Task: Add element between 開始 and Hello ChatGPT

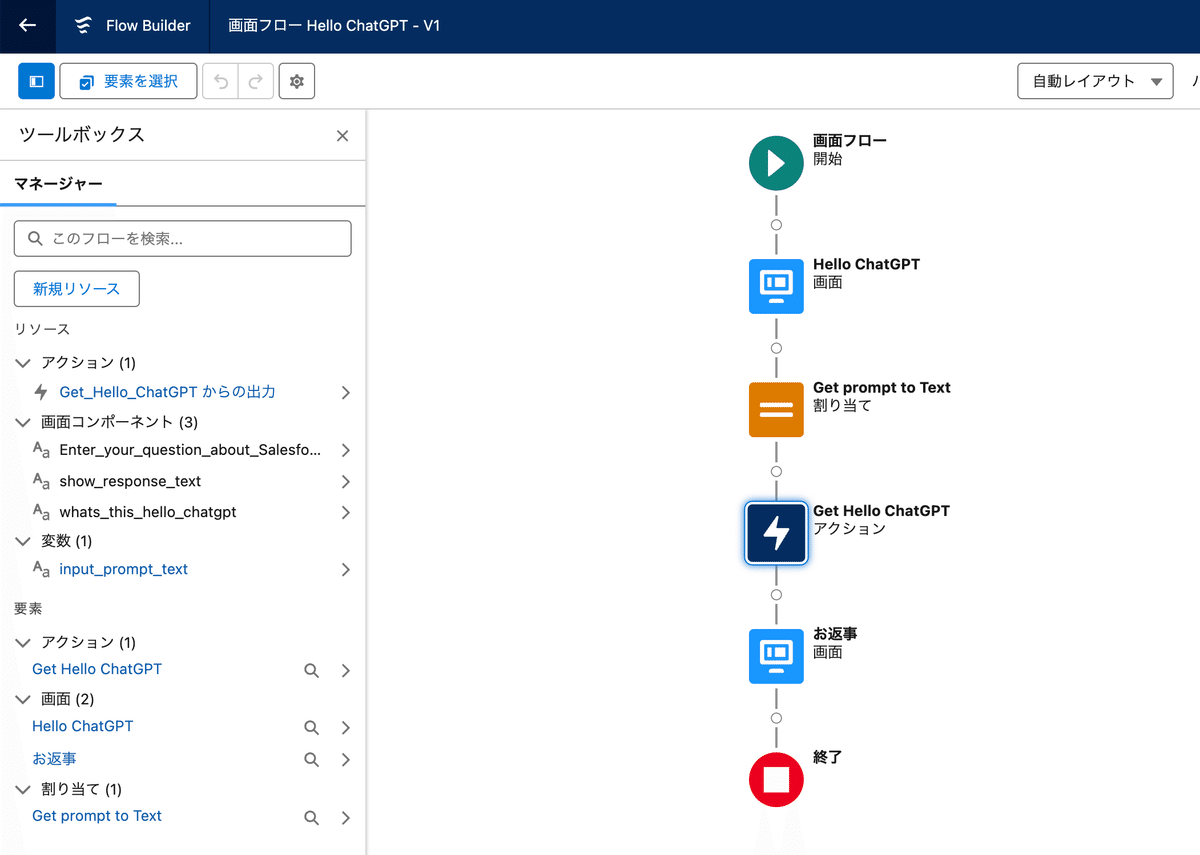Action: [x=776, y=224]
